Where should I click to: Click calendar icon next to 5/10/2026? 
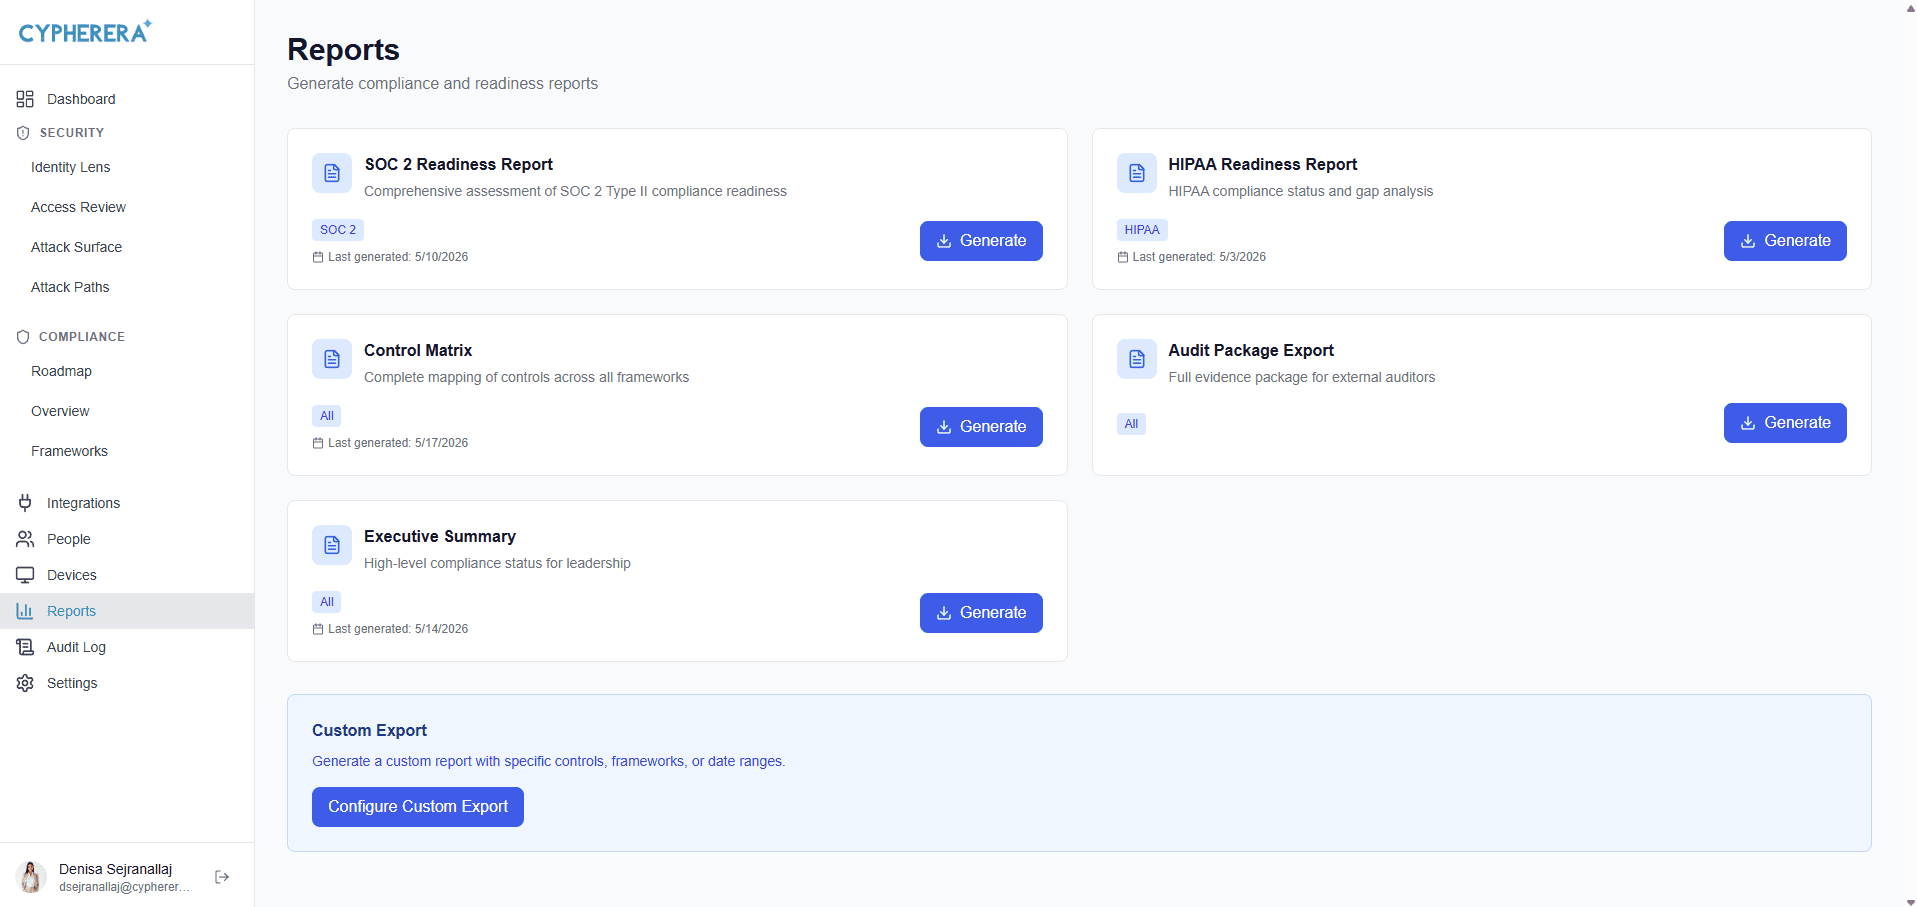pyautogui.click(x=318, y=257)
